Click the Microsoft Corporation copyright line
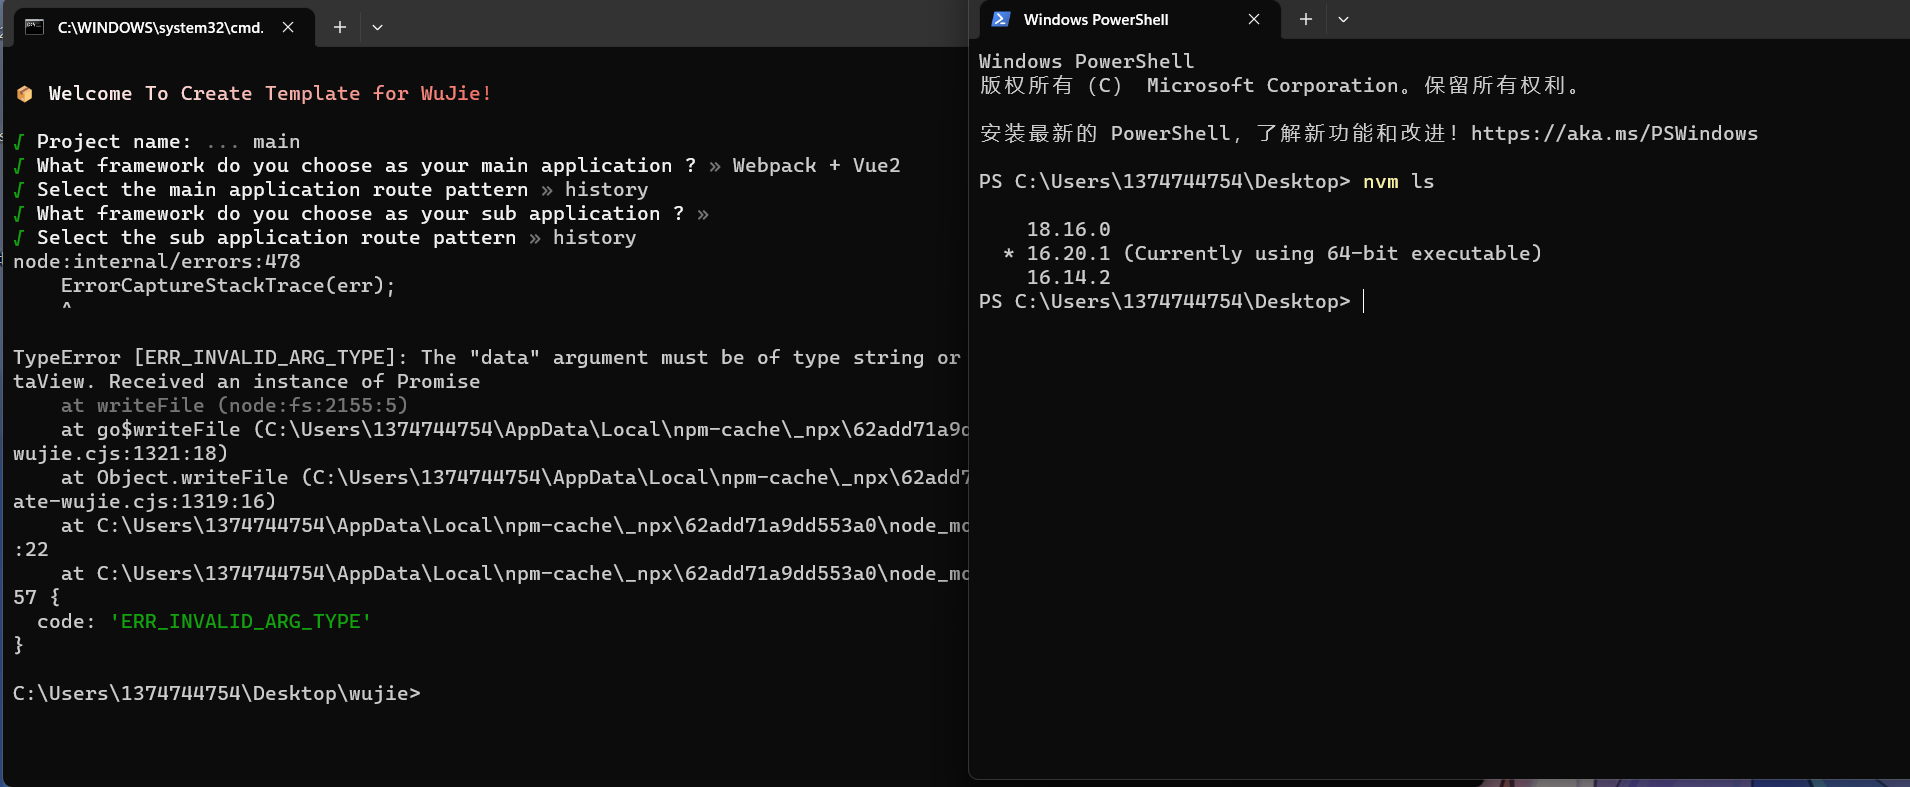 point(1280,85)
